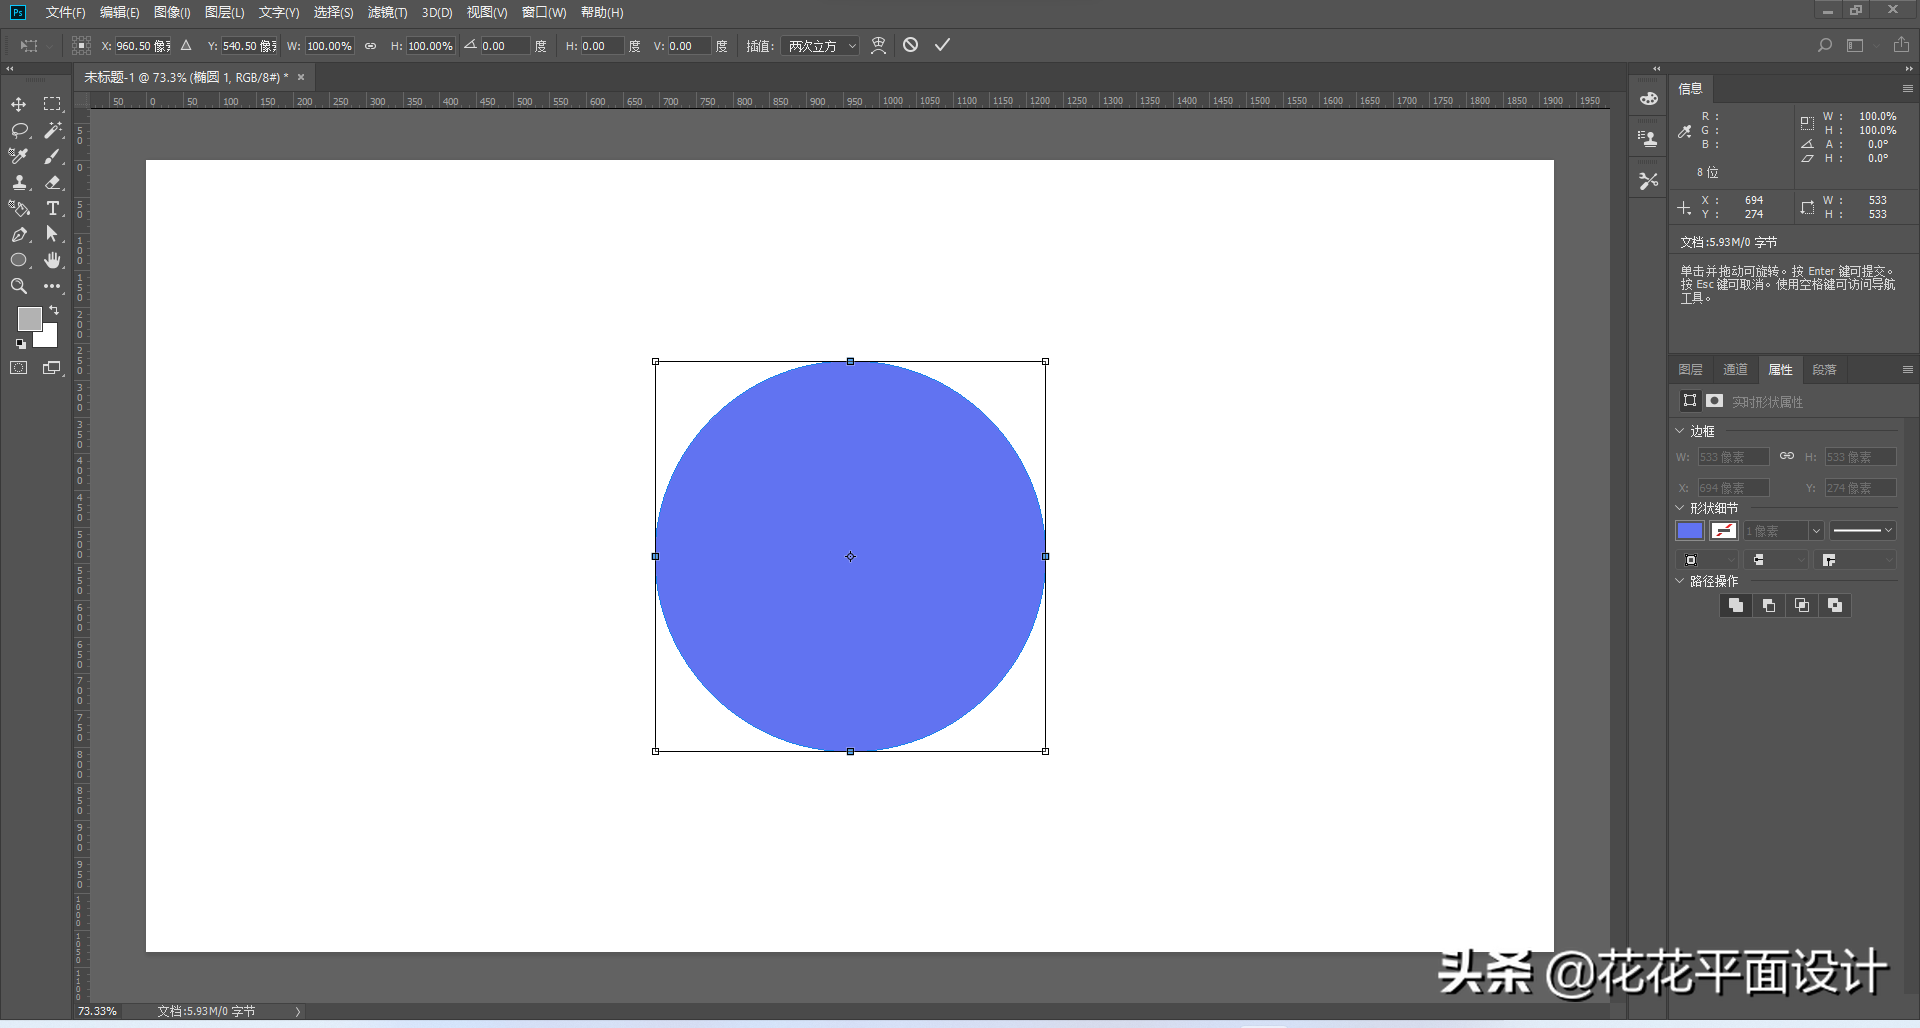
Task: Collapse the 路径操作 section
Action: [x=1680, y=581]
